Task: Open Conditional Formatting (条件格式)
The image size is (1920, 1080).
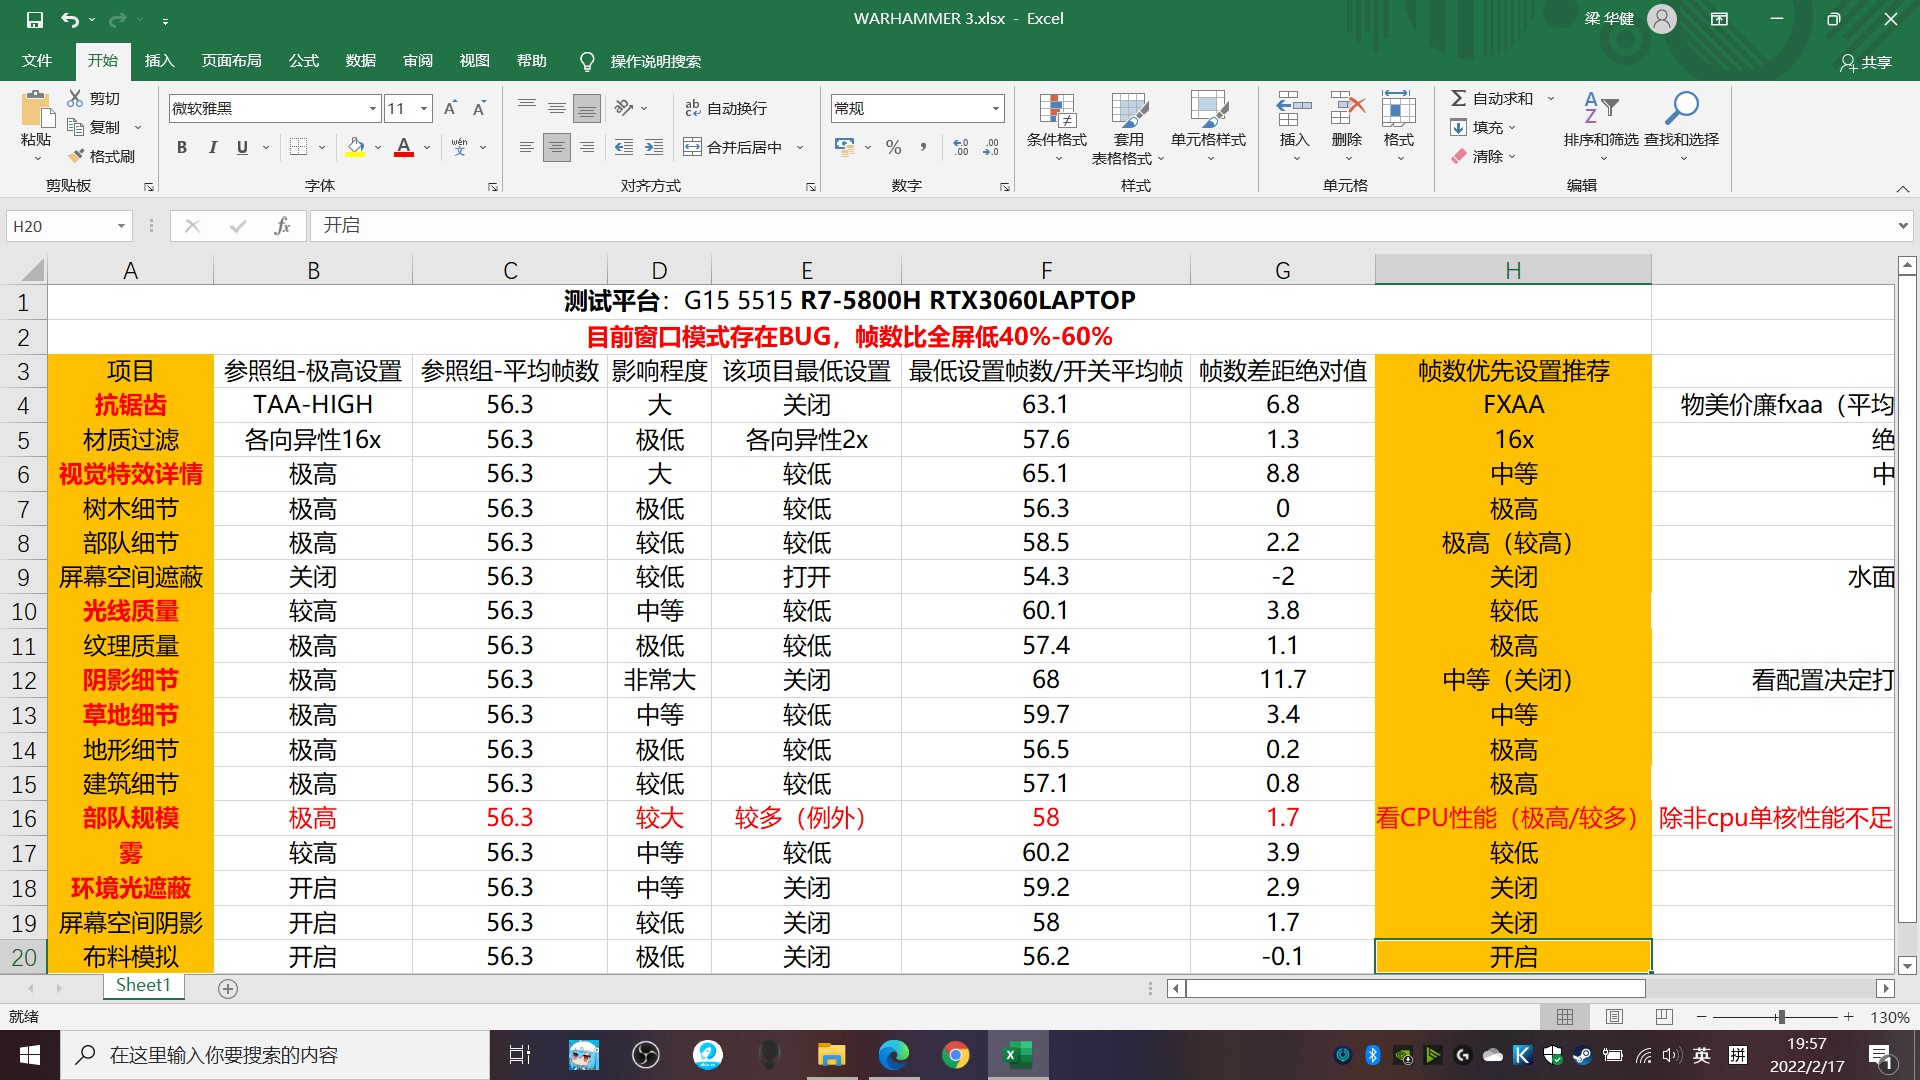Action: [1057, 128]
